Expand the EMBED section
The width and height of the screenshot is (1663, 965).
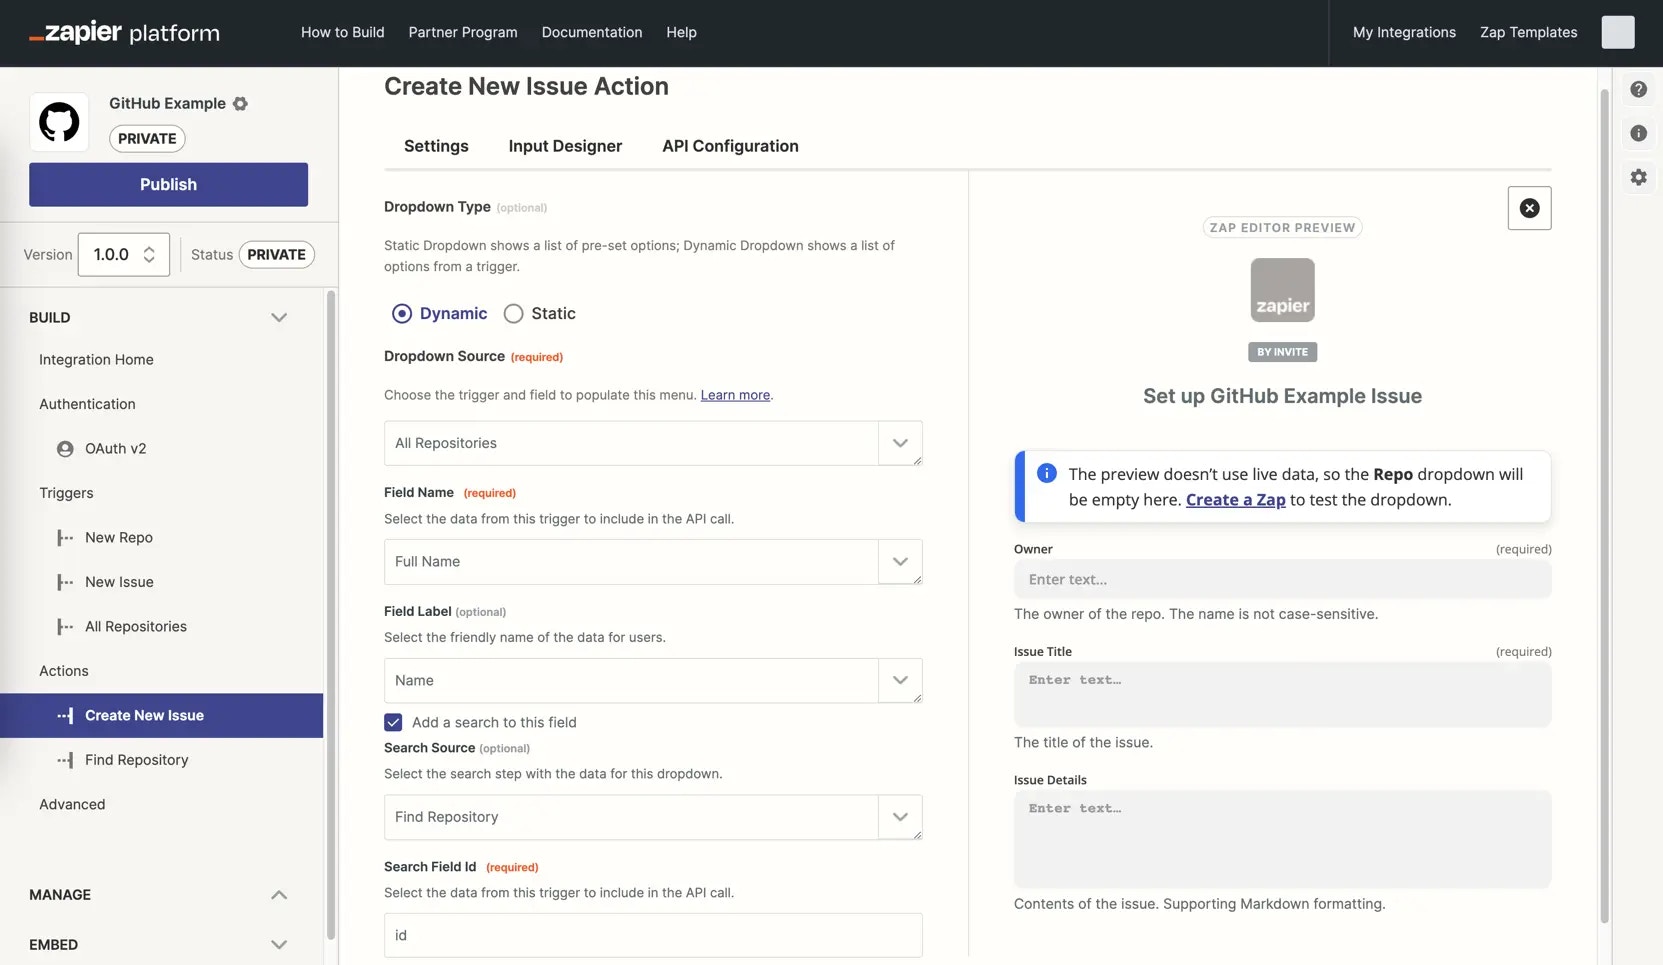279,945
